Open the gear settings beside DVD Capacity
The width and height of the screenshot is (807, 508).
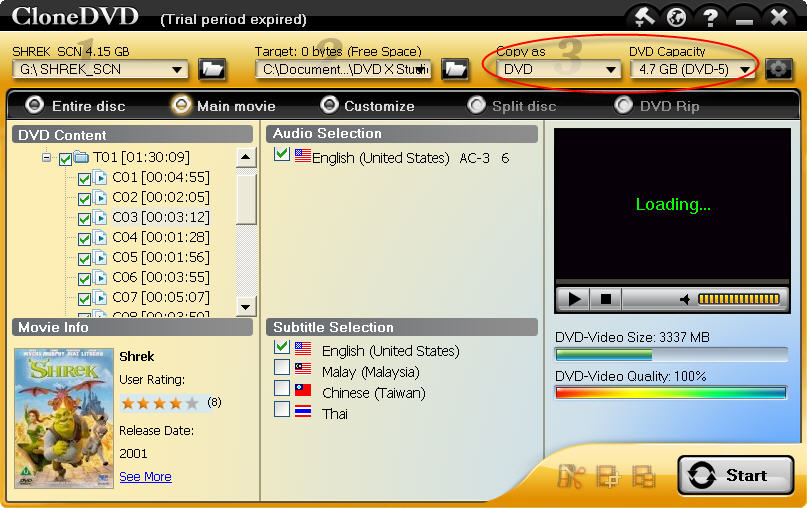coord(778,69)
